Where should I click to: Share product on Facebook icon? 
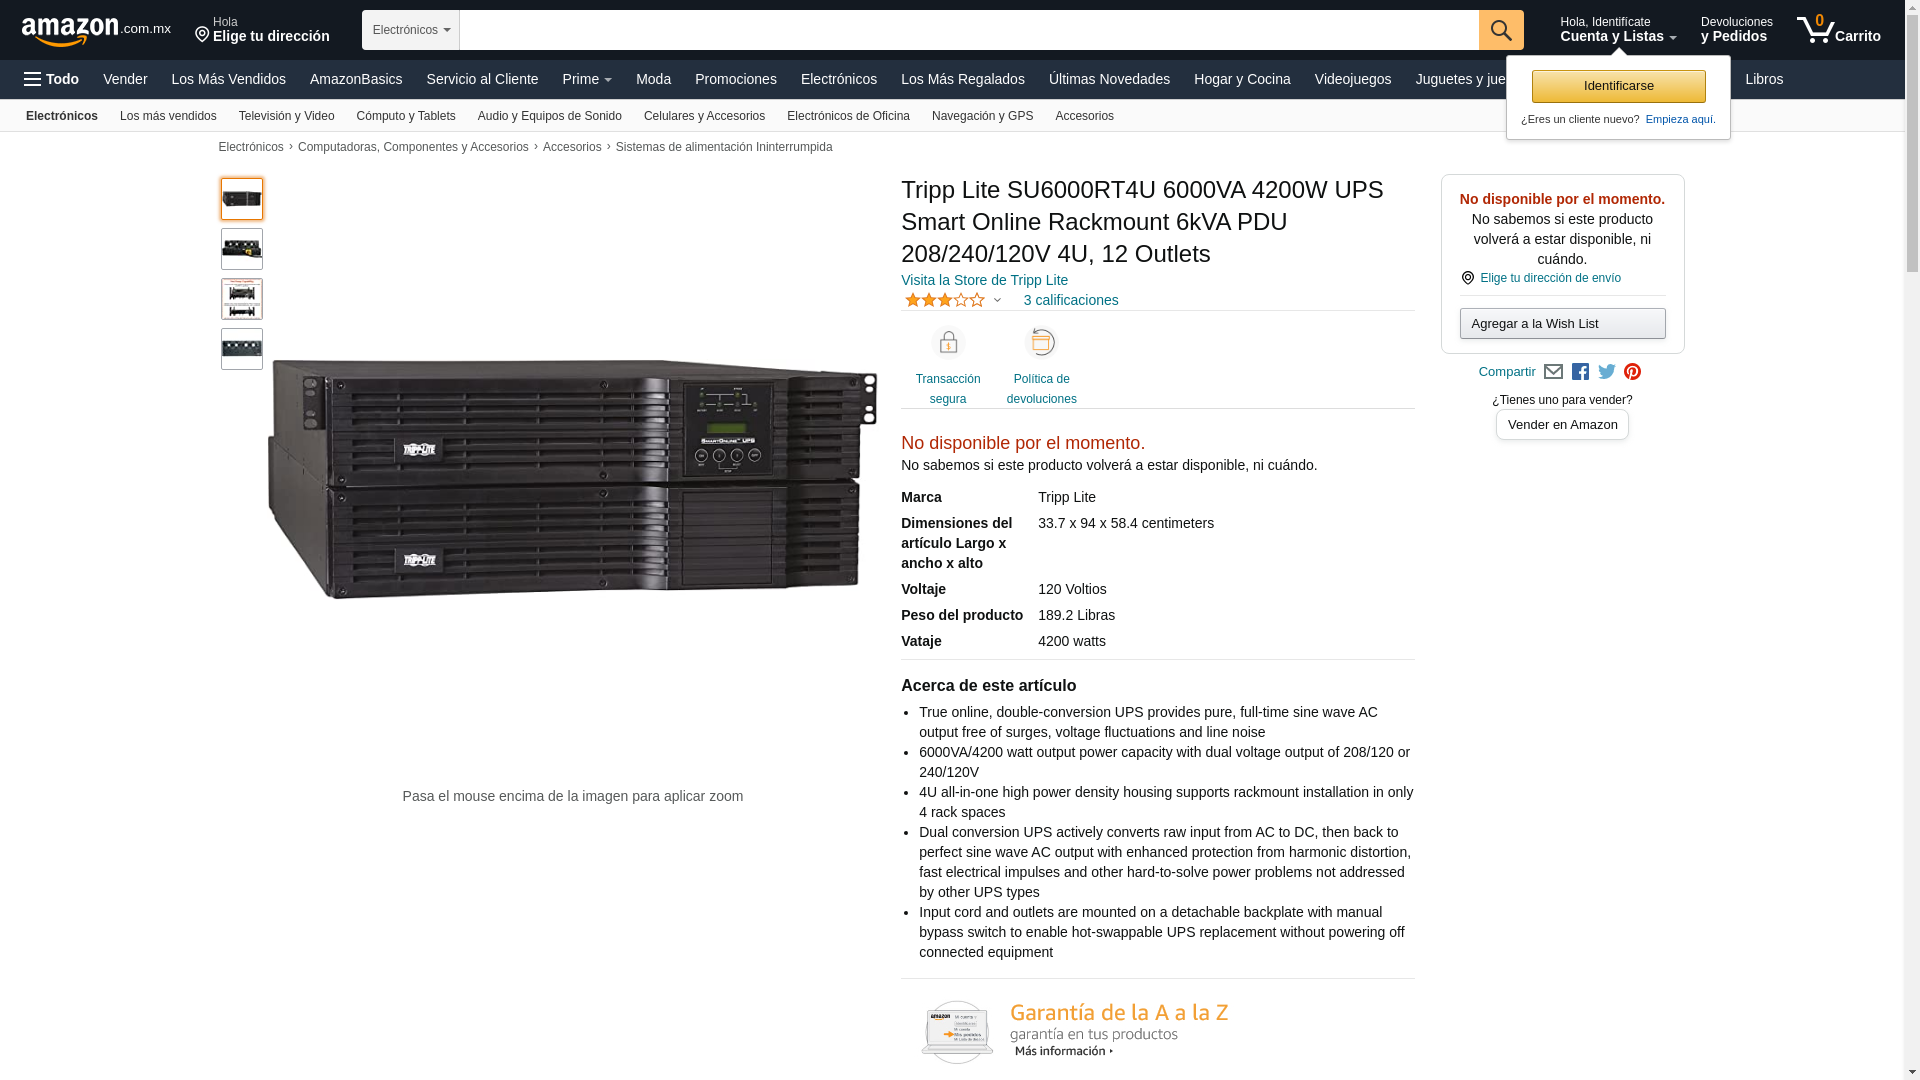coord(1580,372)
